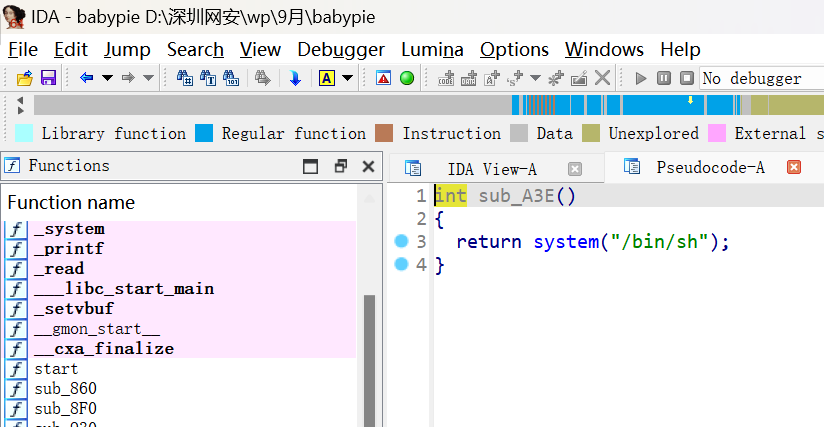Click the Open file toolbar icon
Image resolution: width=824 pixels, height=427 pixels.
point(25,78)
